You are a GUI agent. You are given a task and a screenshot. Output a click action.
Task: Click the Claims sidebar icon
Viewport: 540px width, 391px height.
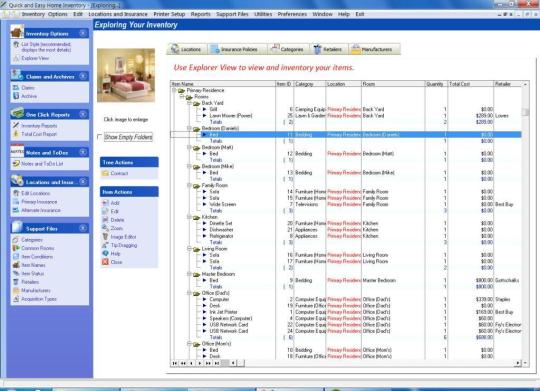(16, 88)
